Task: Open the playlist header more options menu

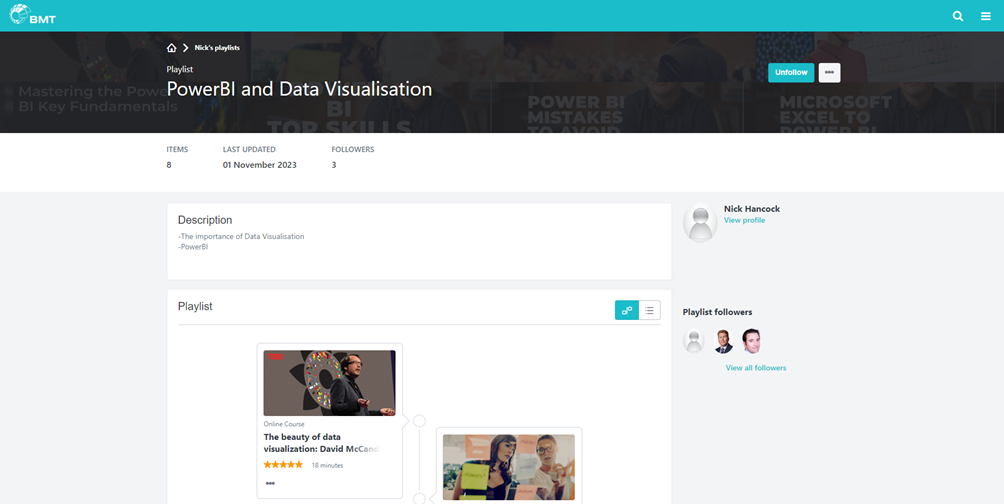Action: click(829, 73)
